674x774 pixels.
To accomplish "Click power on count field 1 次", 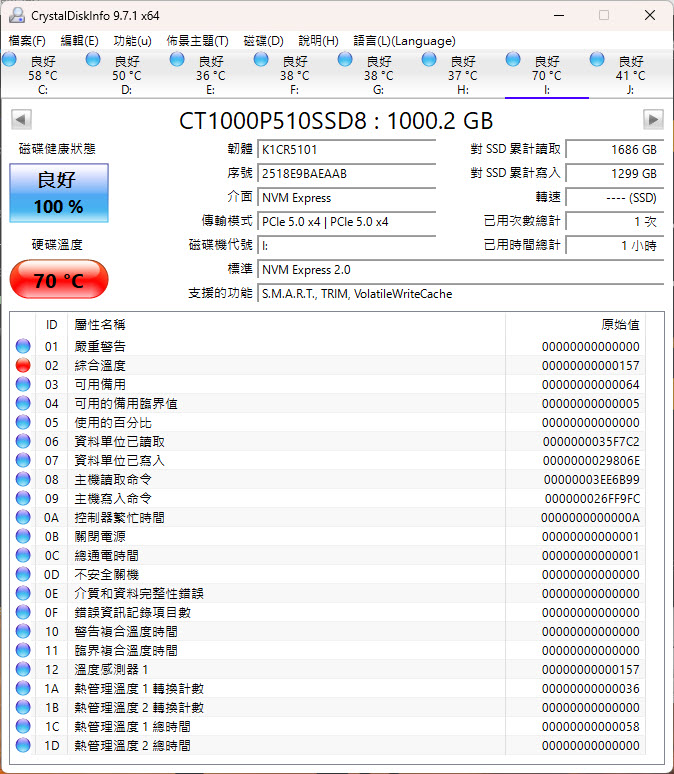I will tap(614, 222).
